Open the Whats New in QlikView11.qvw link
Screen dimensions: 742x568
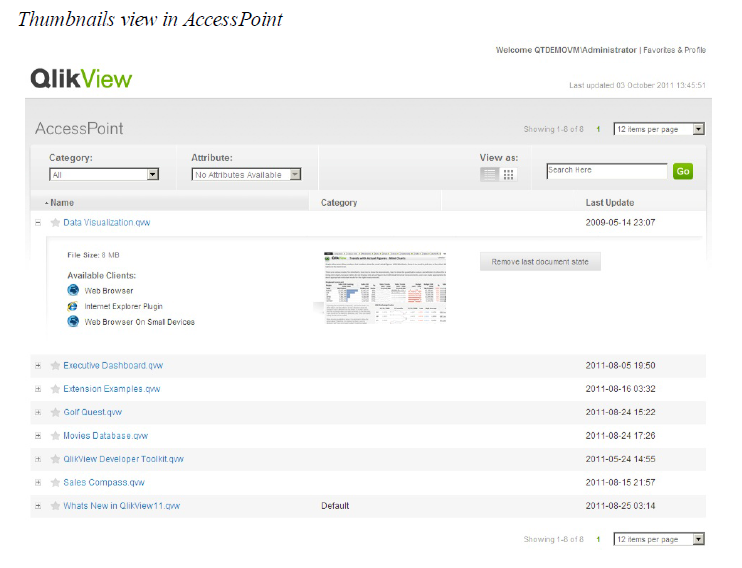coord(122,506)
